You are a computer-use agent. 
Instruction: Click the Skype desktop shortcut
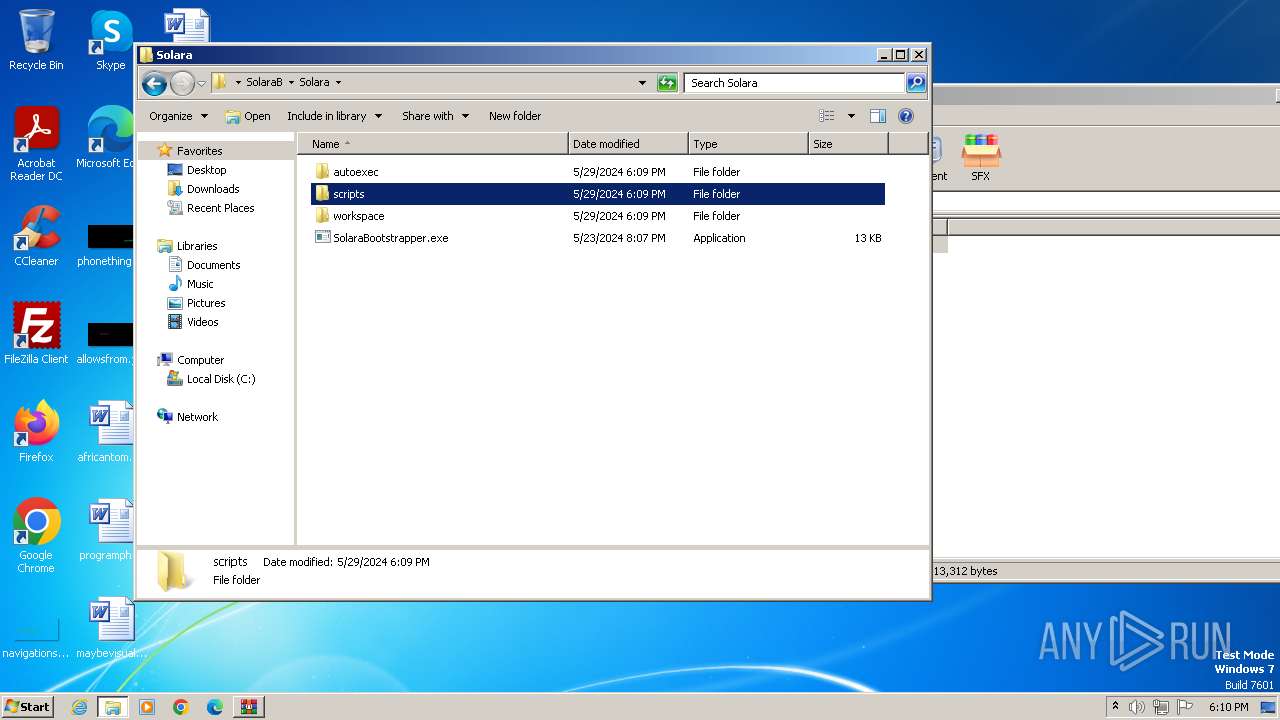(111, 40)
